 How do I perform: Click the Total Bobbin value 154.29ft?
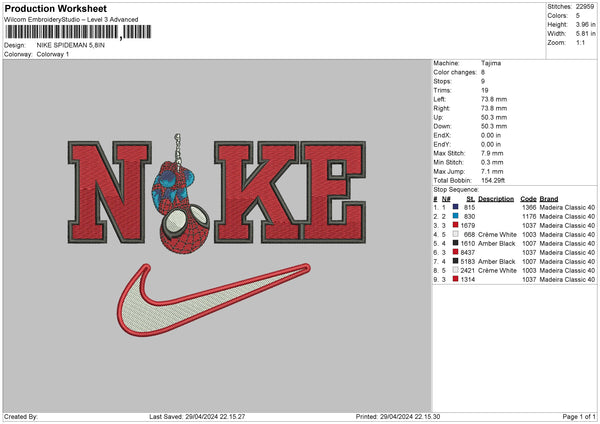click(x=493, y=180)
